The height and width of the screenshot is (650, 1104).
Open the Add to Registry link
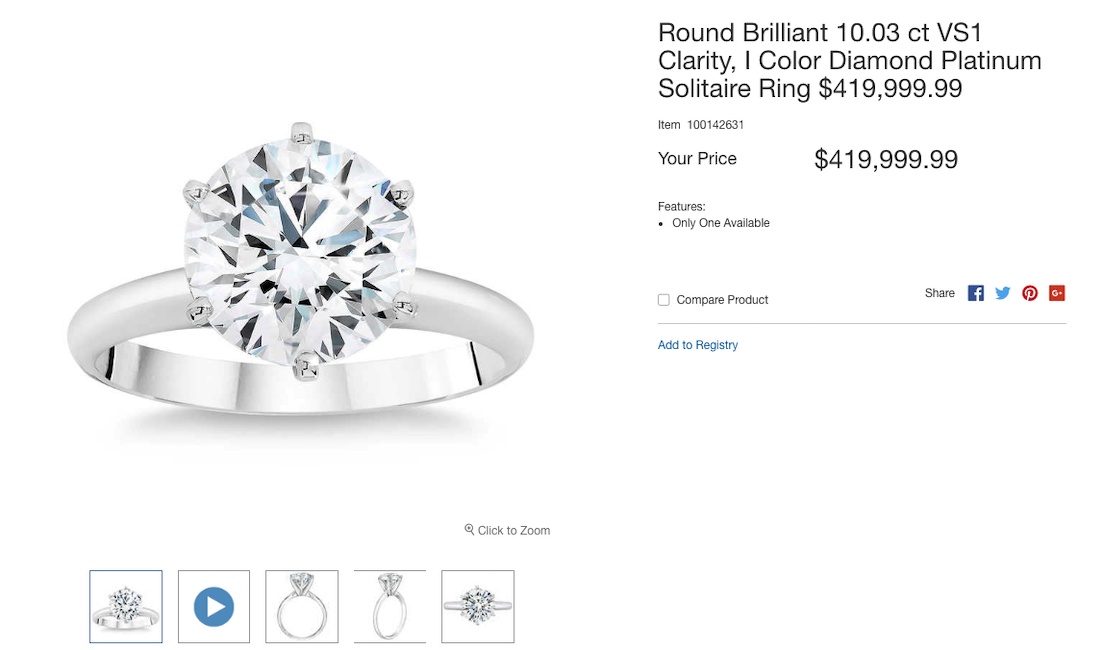(698, 345)
